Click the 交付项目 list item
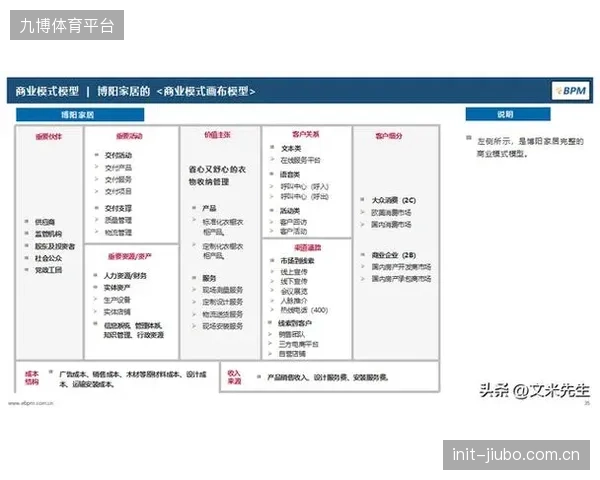The height and width of the screenshot is (480, 600). (118, 191)
